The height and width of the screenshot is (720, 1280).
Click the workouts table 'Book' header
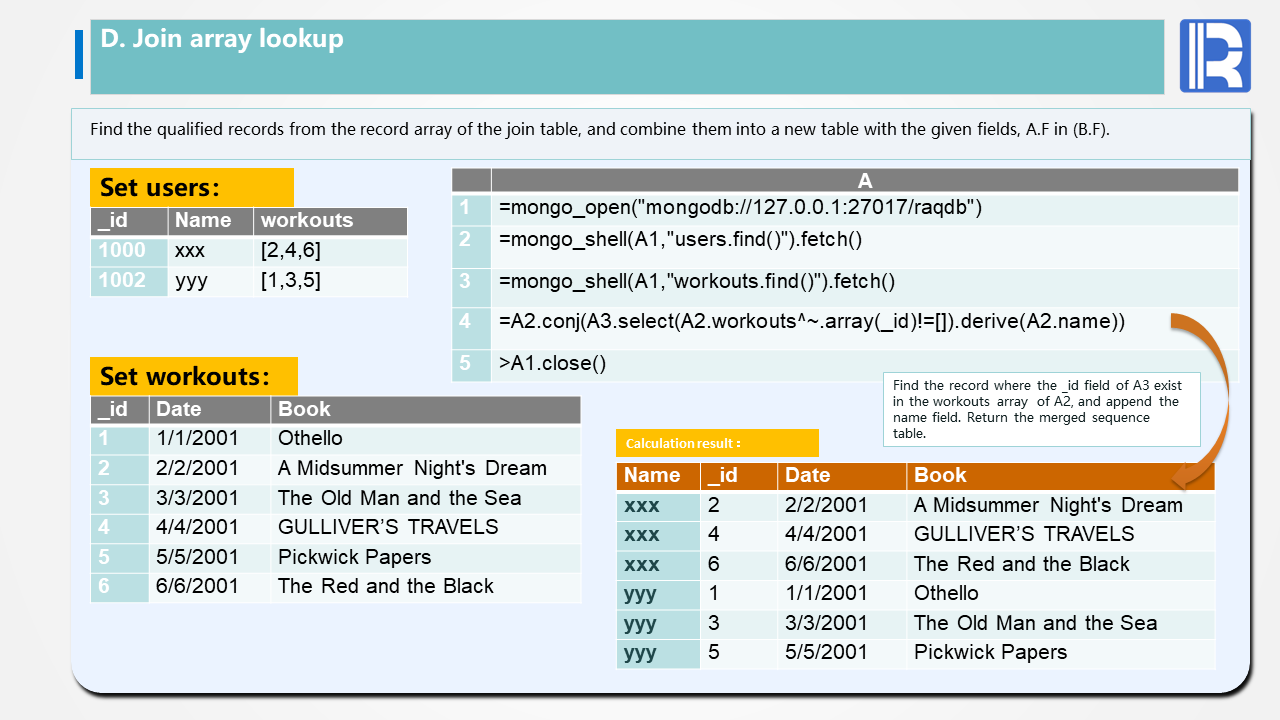tap(425, 409)
